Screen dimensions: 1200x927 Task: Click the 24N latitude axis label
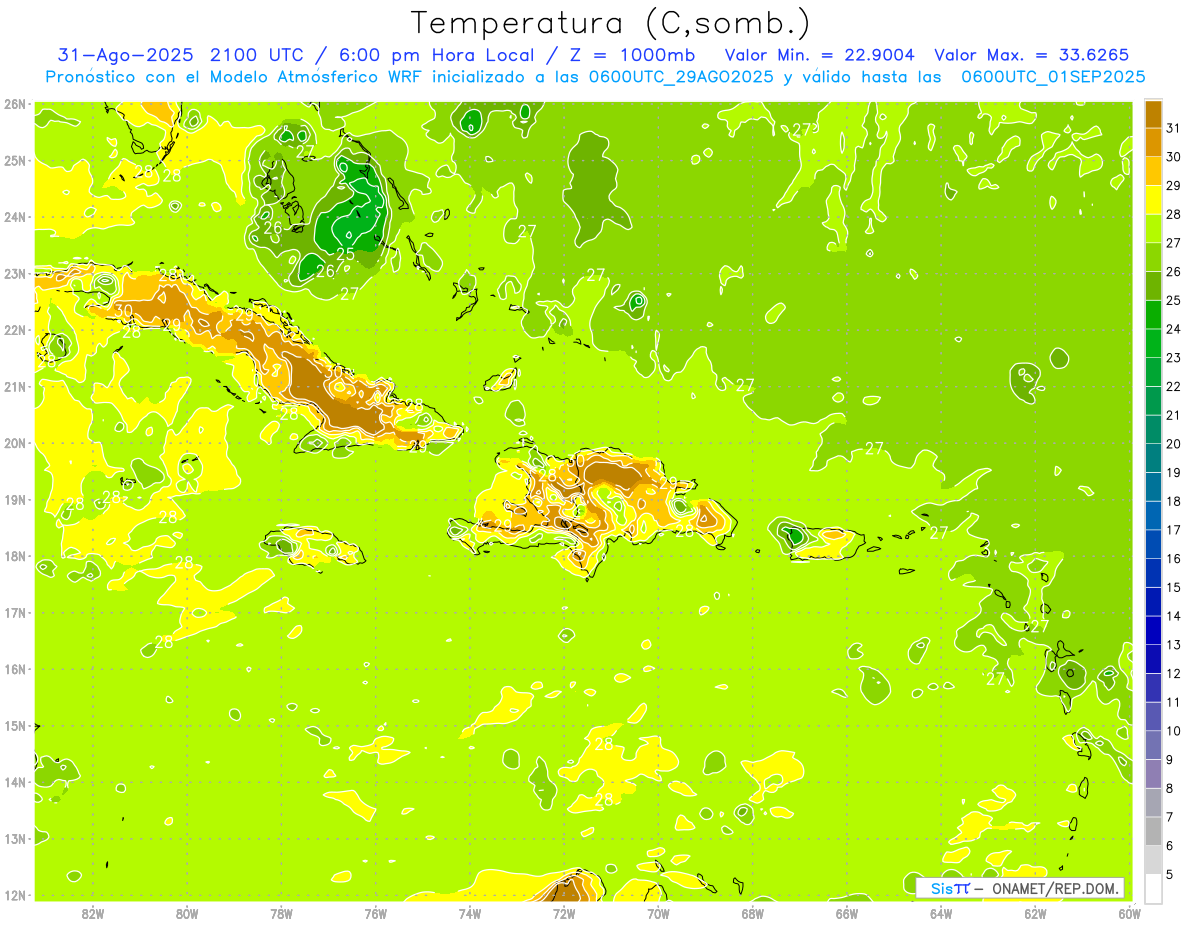click(15, 217)
